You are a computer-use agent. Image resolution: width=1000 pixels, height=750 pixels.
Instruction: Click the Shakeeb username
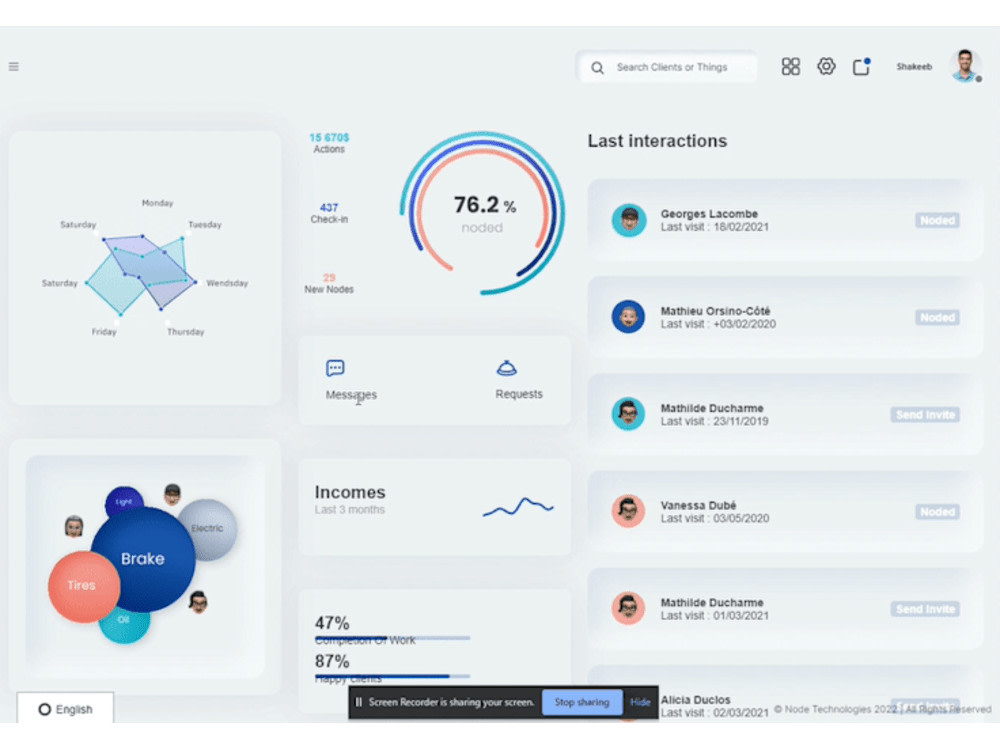[x=914, y=66]
